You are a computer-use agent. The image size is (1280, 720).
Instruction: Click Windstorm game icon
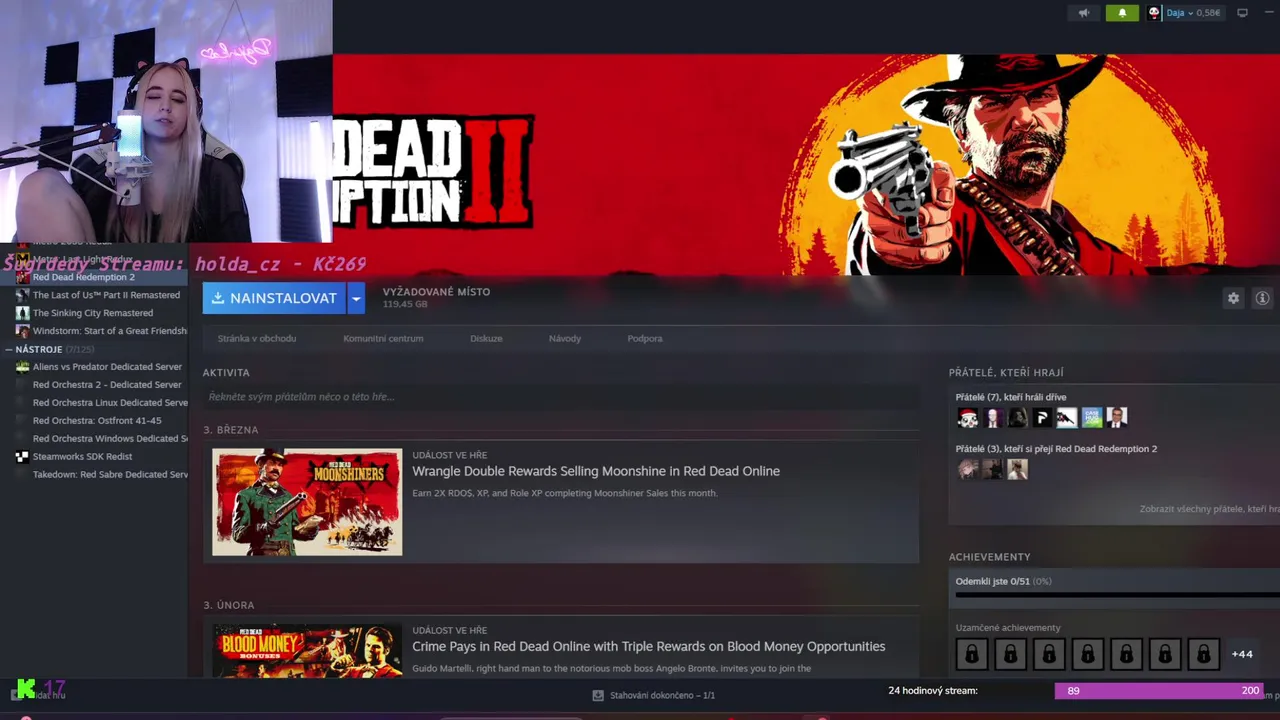(22, 331)
